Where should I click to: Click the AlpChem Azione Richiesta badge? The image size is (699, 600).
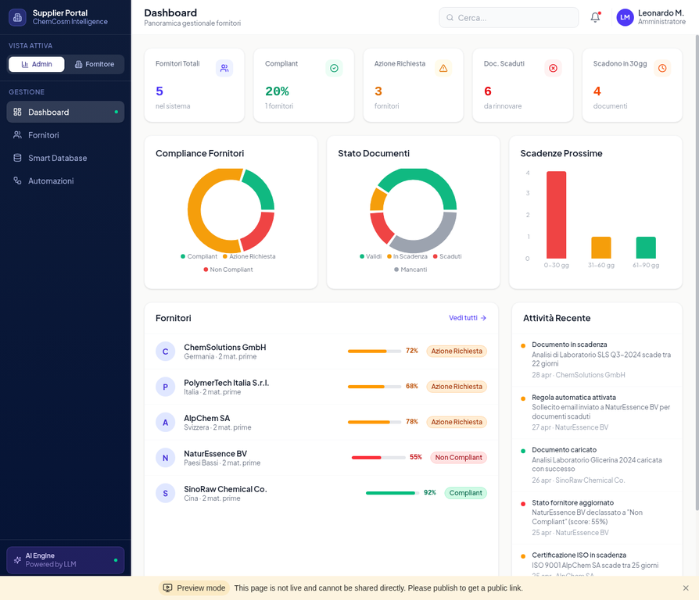pos(456,422)
